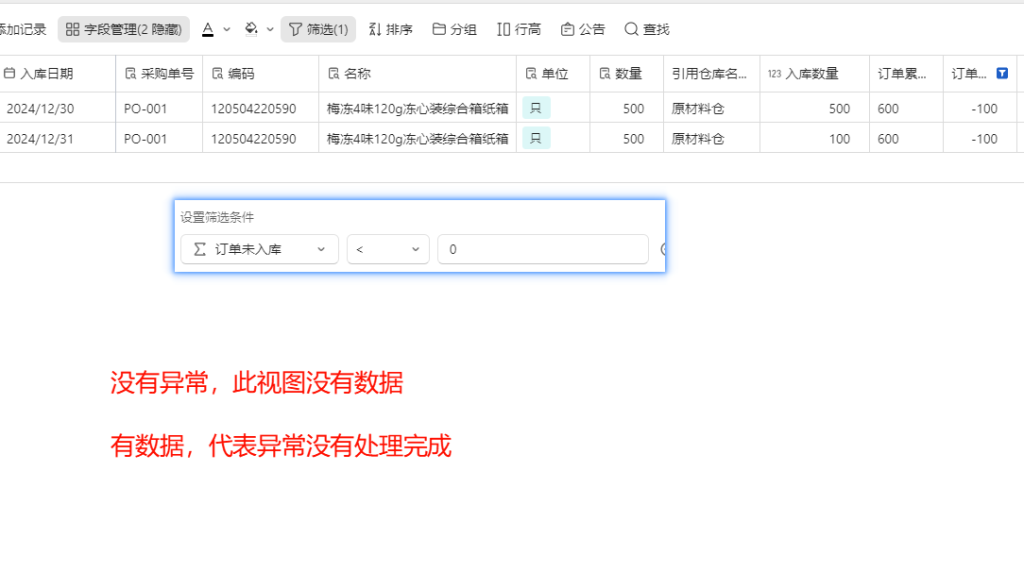Click the fill color bucket icon
This screenshot has height=572, width=1024.
click(251, 29)
